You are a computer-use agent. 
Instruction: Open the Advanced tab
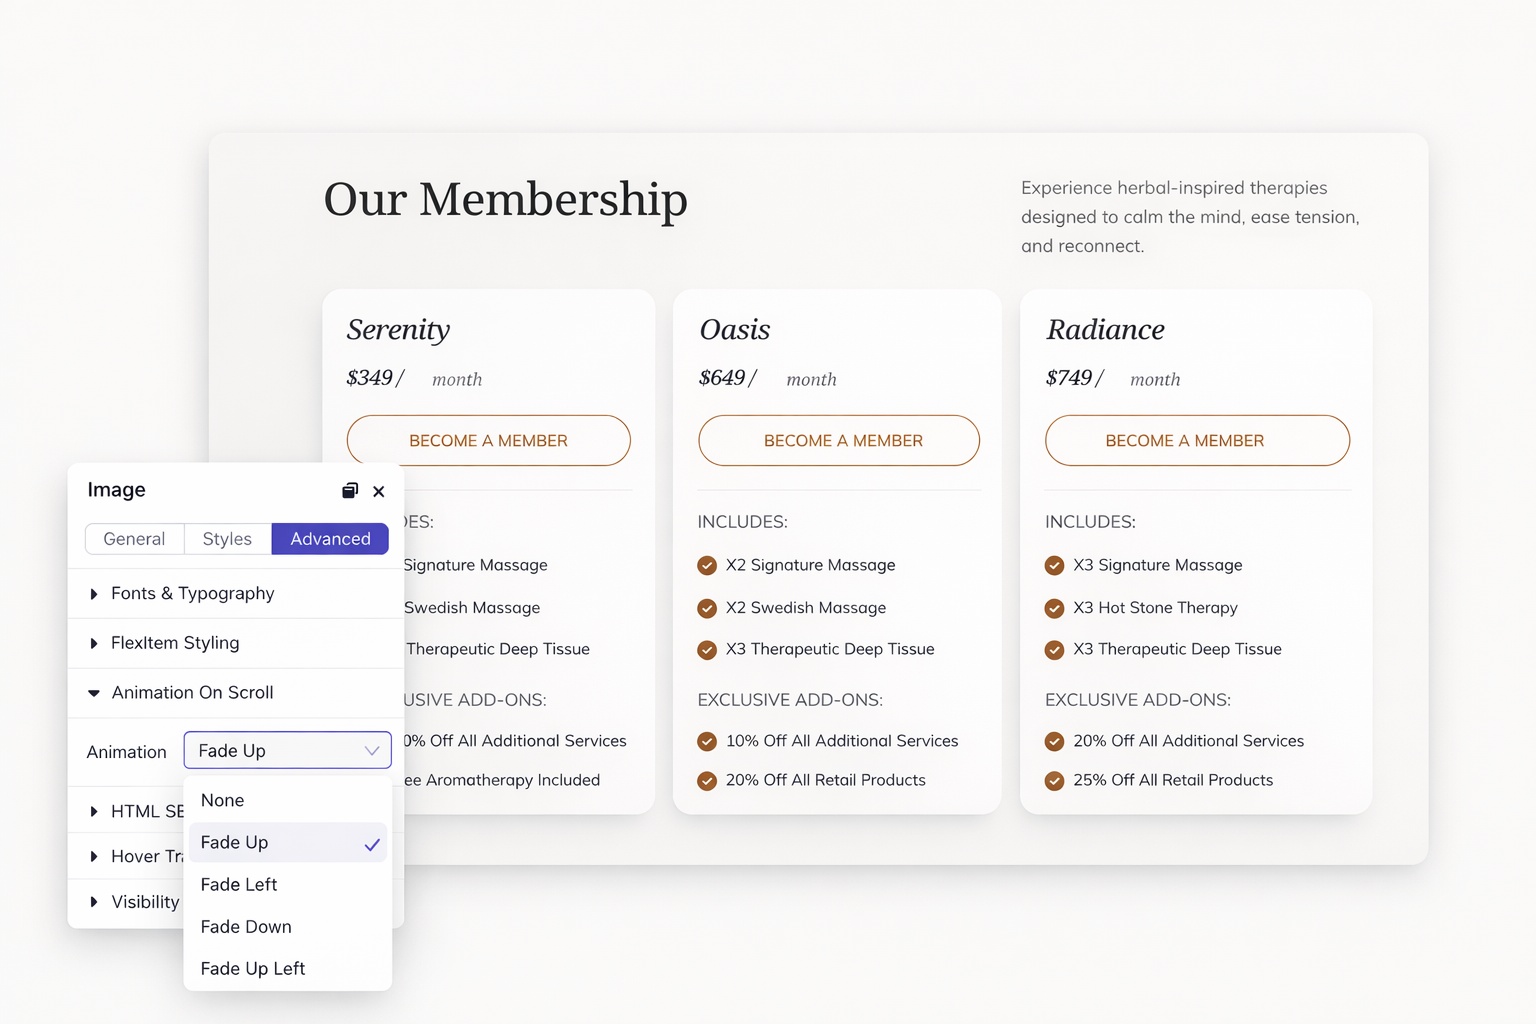330,539
